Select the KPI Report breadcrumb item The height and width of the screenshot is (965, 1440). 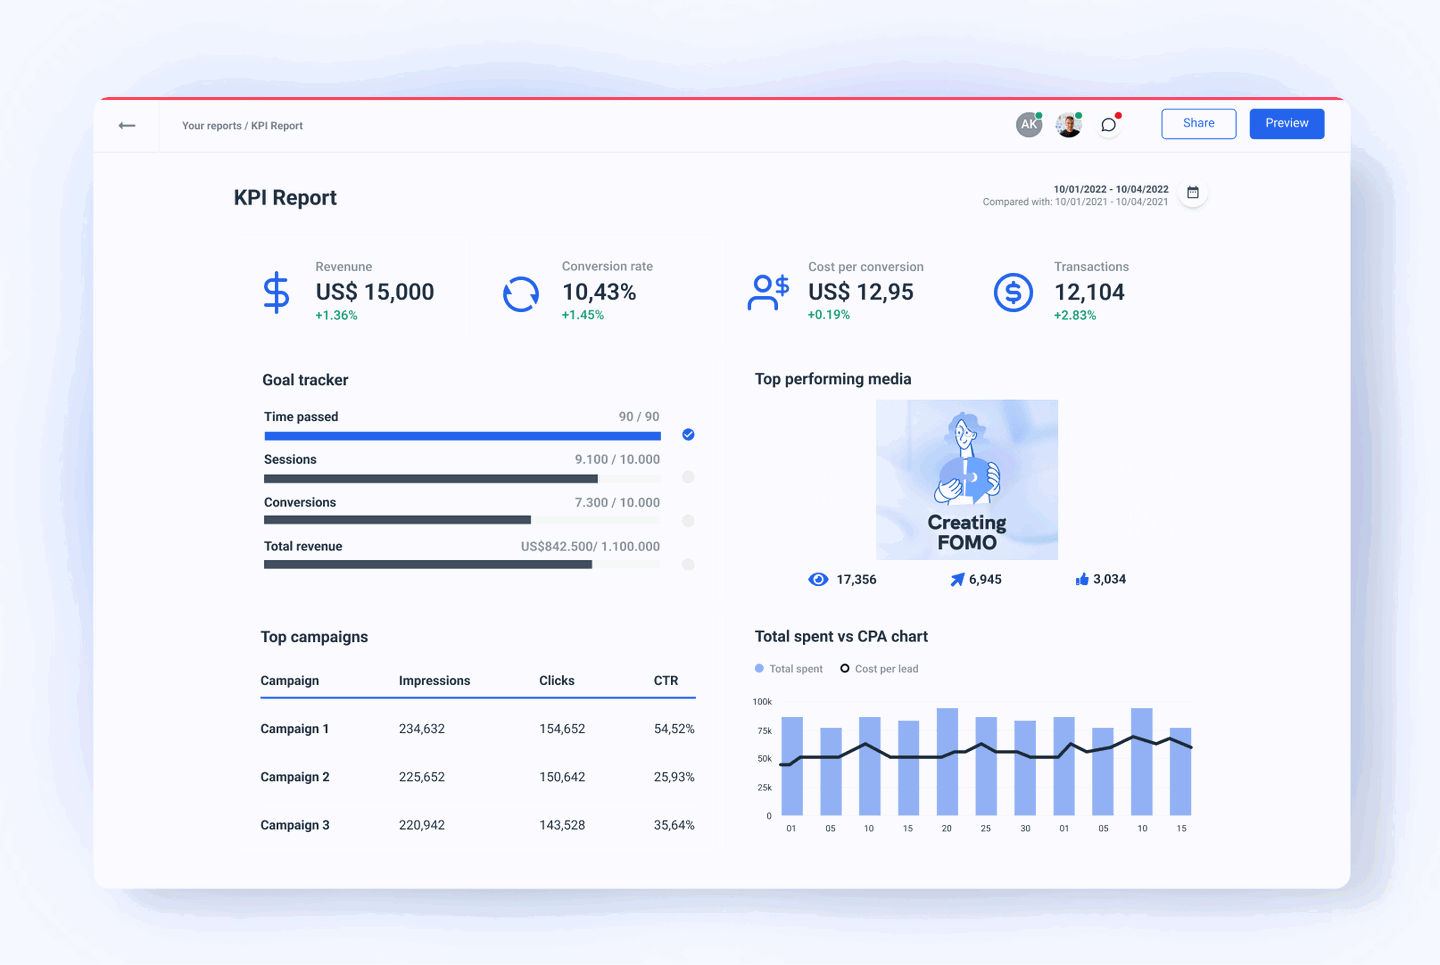(x=277, y=125)
